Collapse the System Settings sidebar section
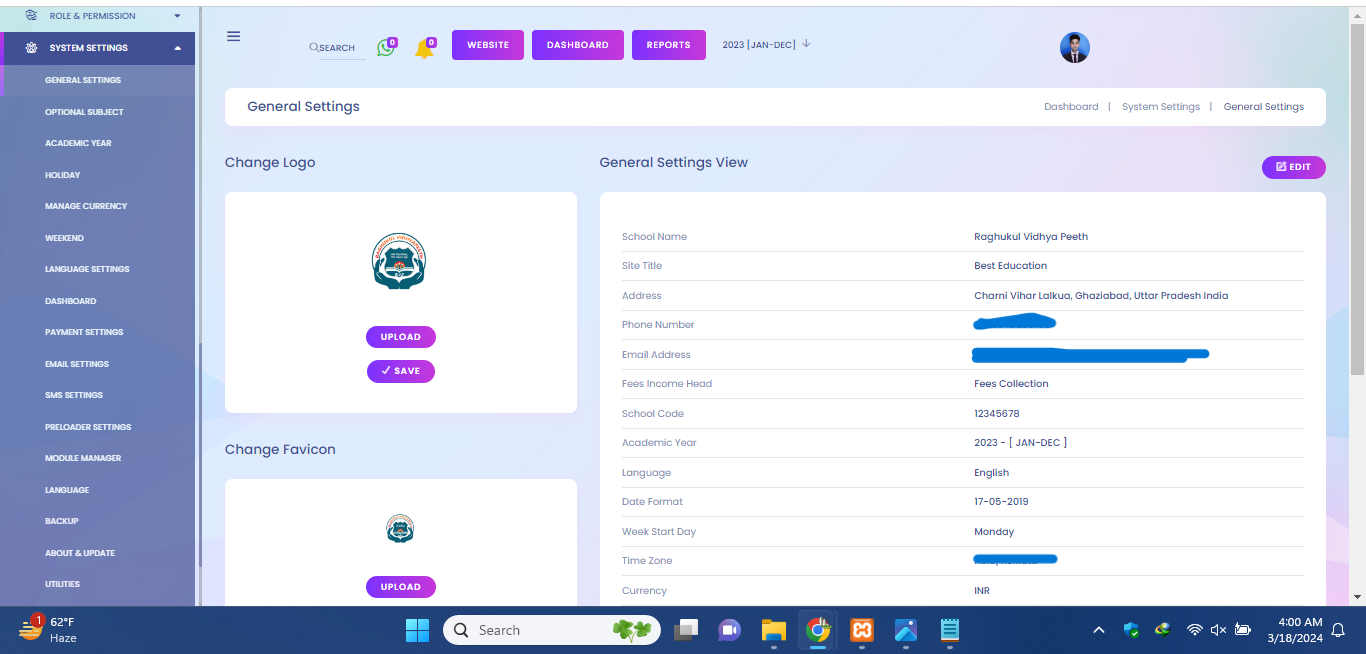 (177, 48)
